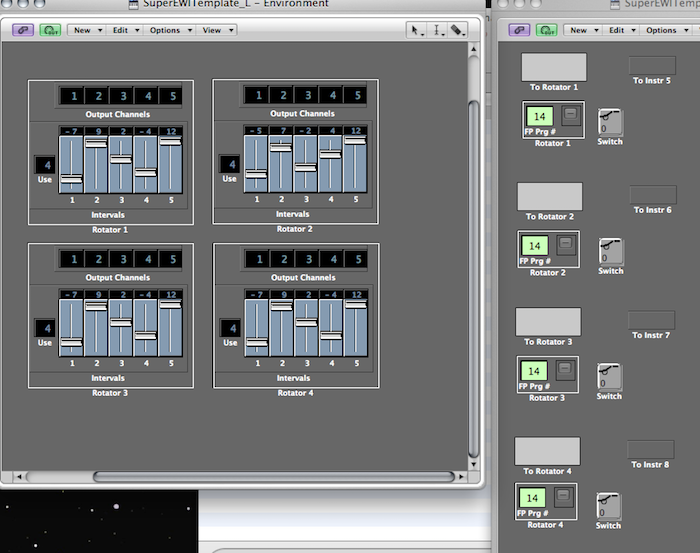Viewport: 700px width, 553px height.
Task: Select the Text tool
Action: coord(438,30)
